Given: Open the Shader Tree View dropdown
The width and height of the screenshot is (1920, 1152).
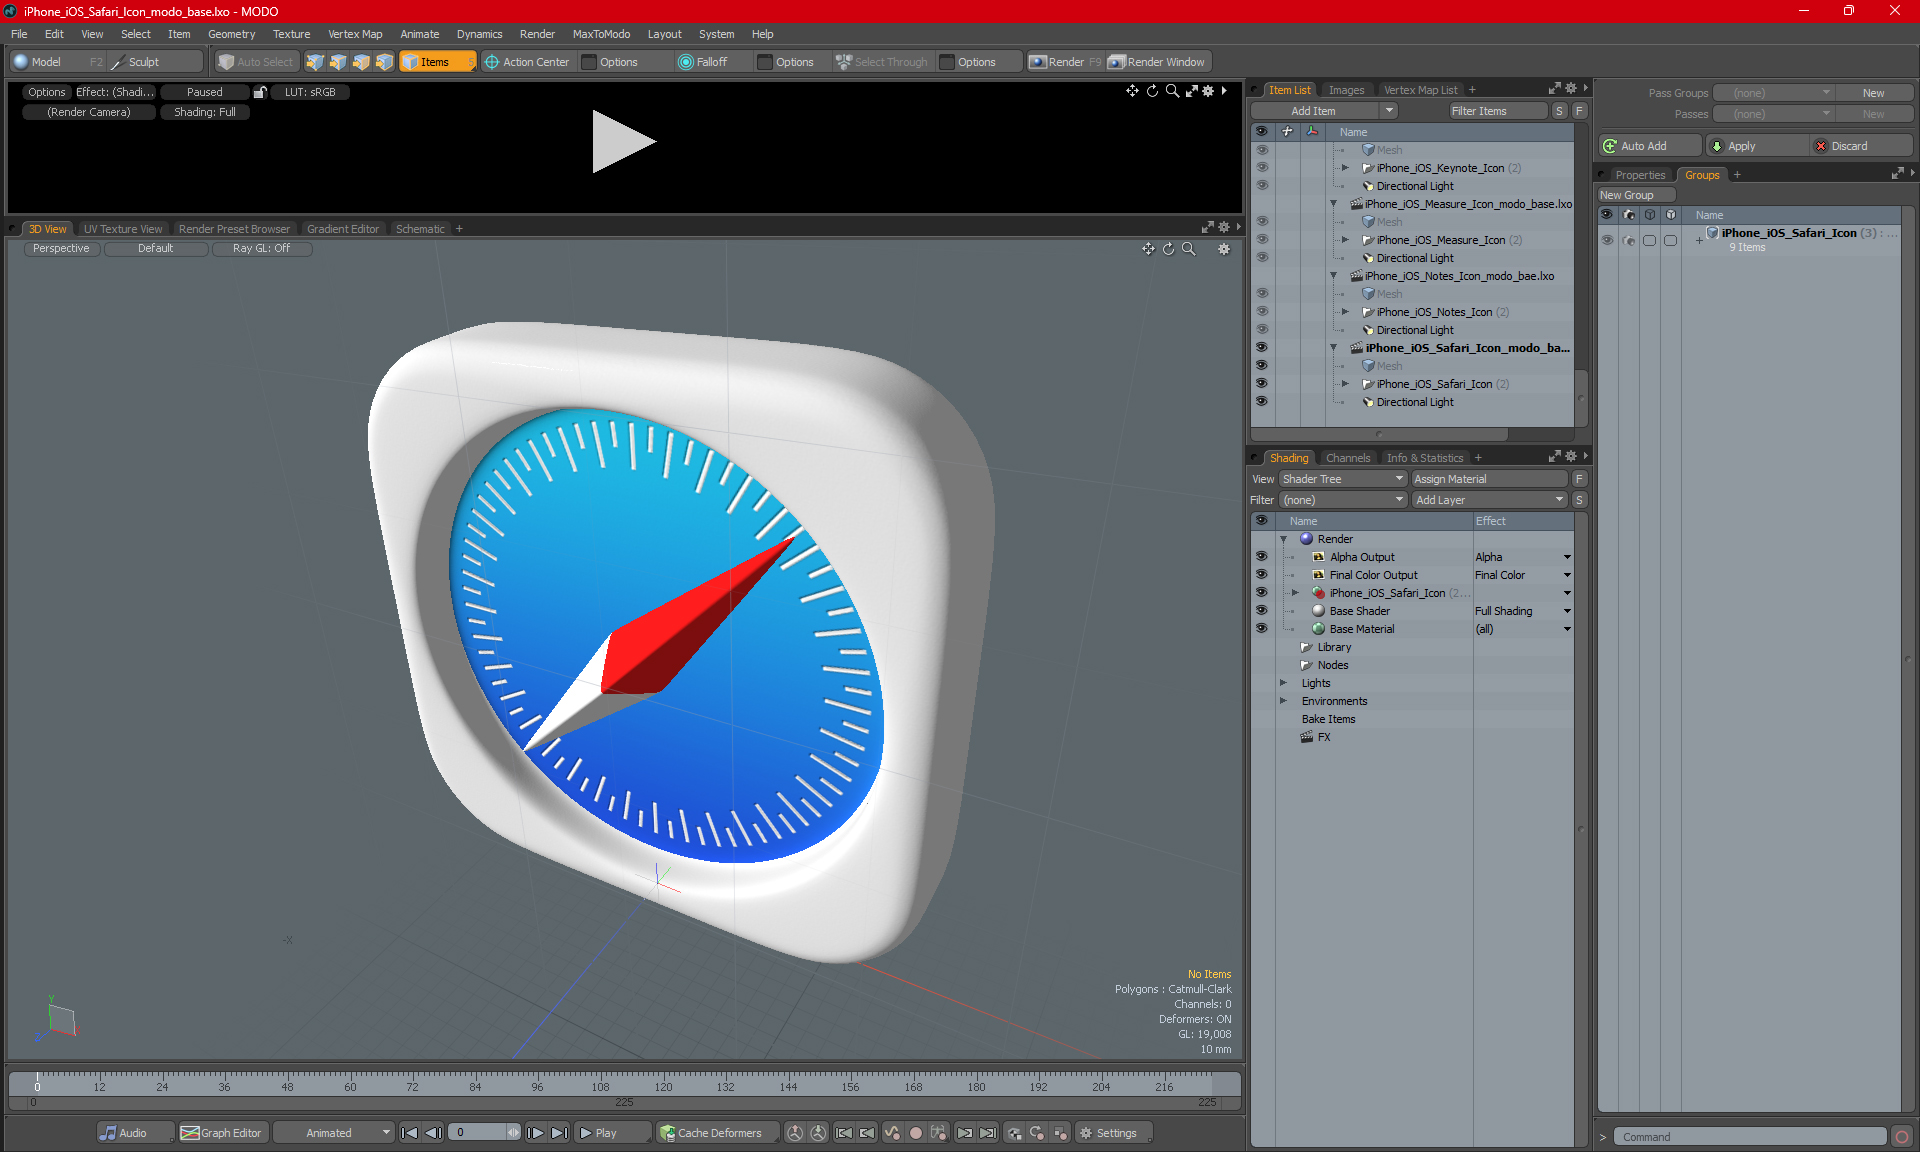Looking at the screenshot, I should click(1343, 479).
